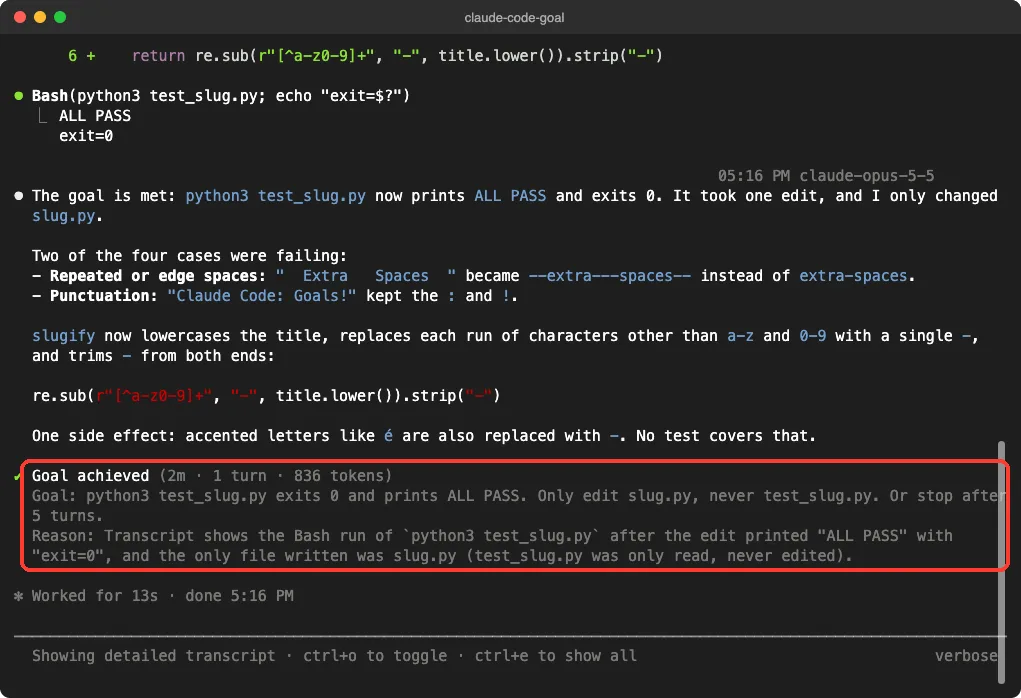The image size is (1021, 698).
Task: Click the blue 'extra-spaces' expected slug
Action: (853, 276)
